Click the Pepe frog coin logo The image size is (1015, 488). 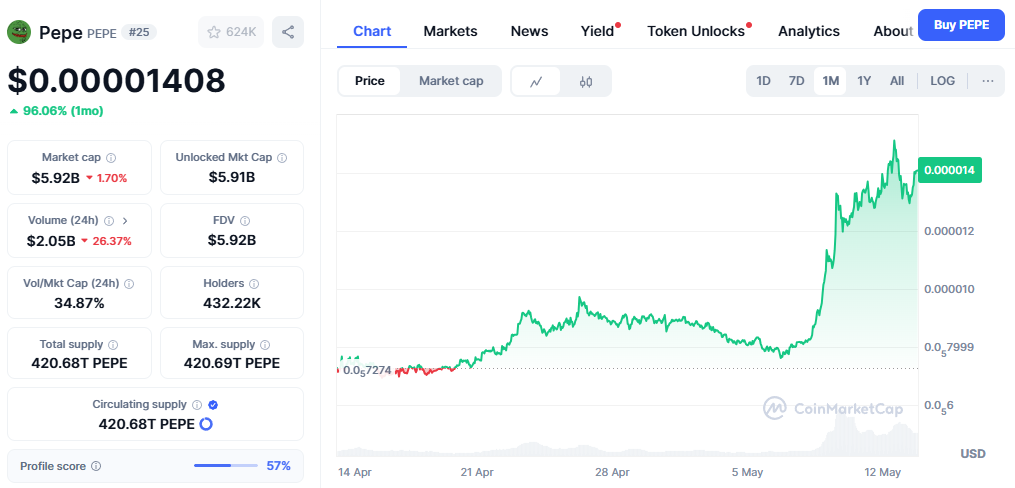(19, 32)
